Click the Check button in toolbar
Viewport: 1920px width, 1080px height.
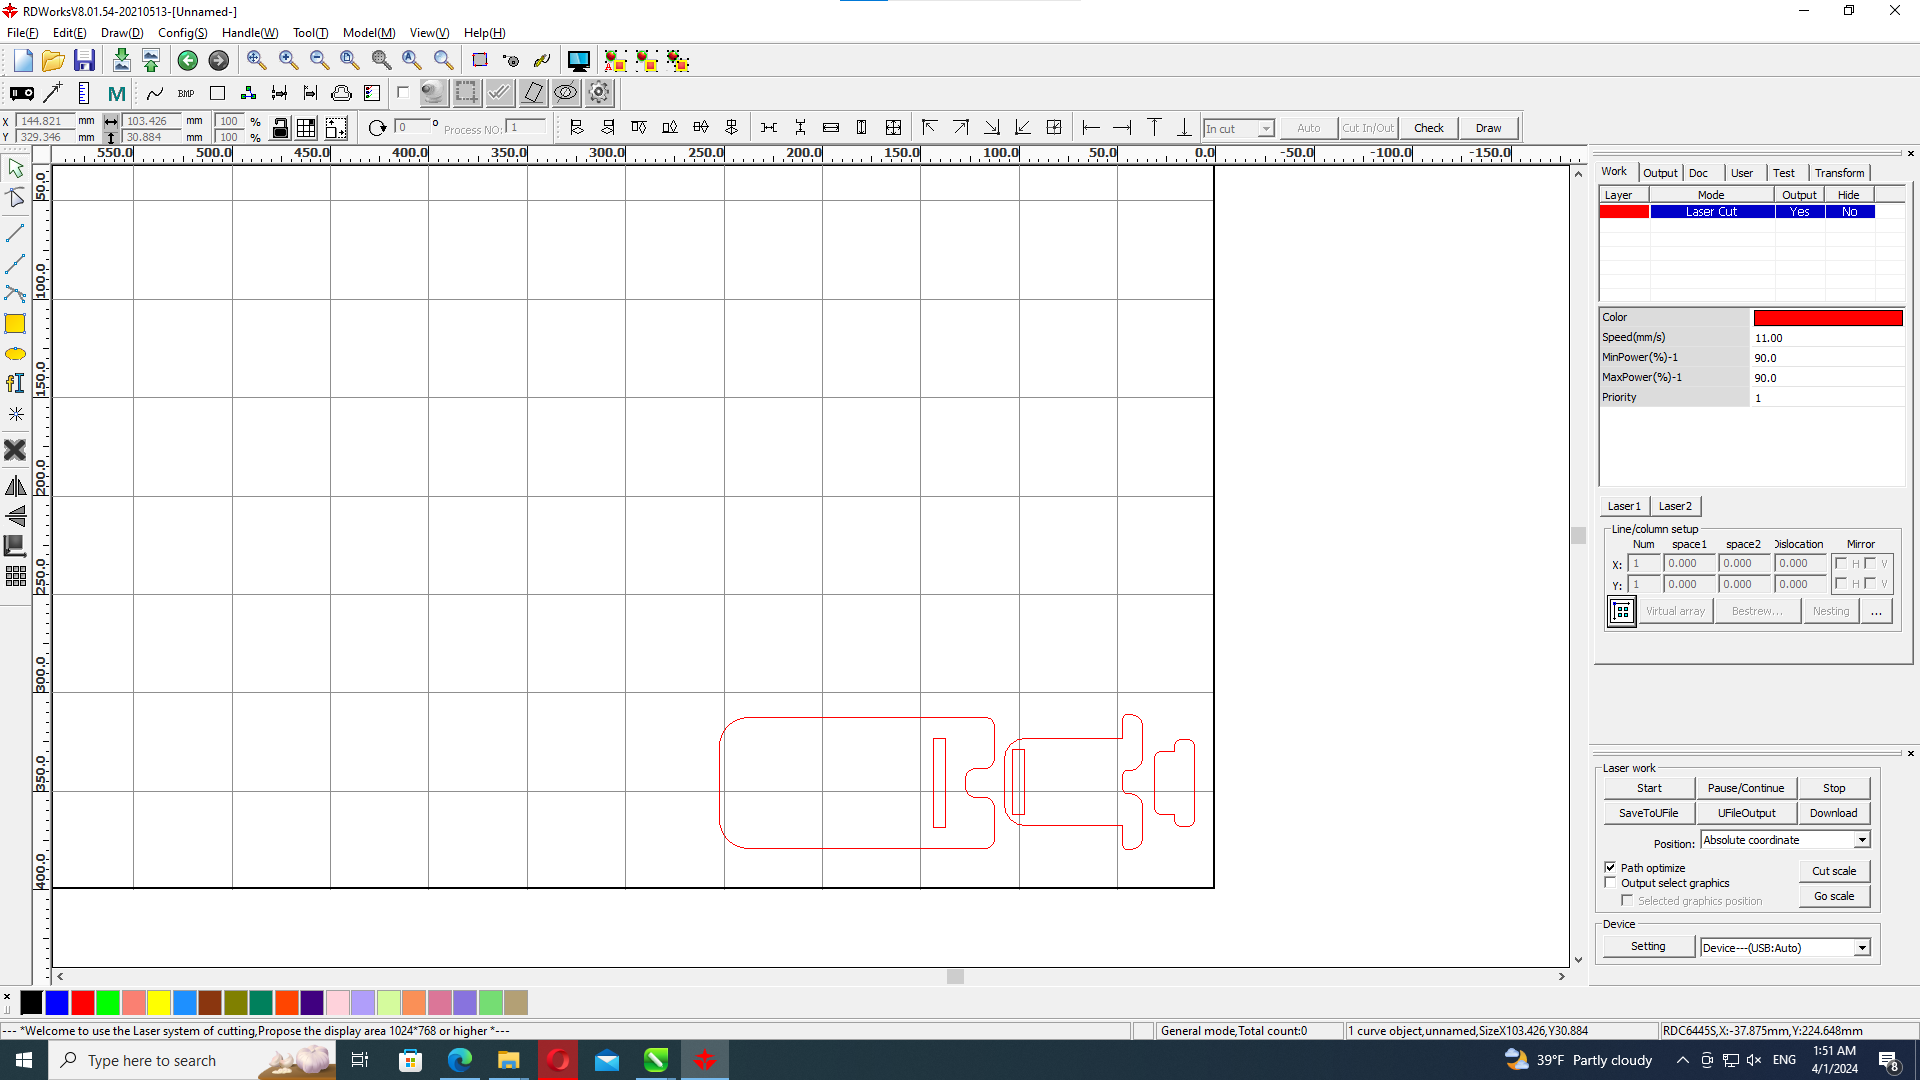(x=1428, y=128)
